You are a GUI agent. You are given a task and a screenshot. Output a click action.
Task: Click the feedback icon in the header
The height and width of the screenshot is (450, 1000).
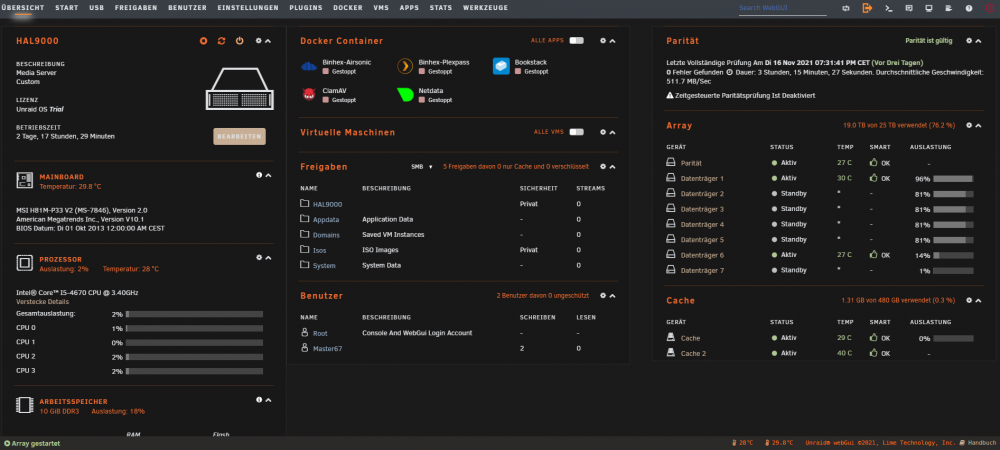[x=909, y=8]
